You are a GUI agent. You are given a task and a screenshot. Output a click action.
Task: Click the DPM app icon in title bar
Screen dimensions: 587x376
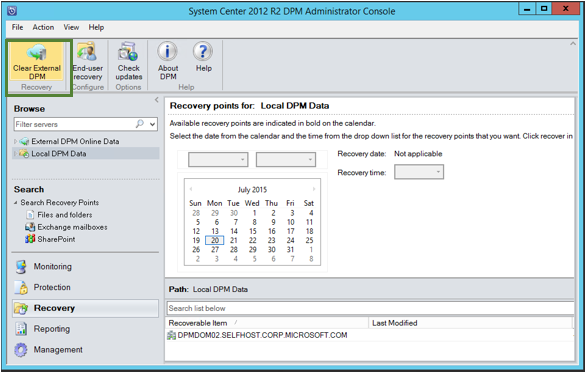[x=12, y=11]
